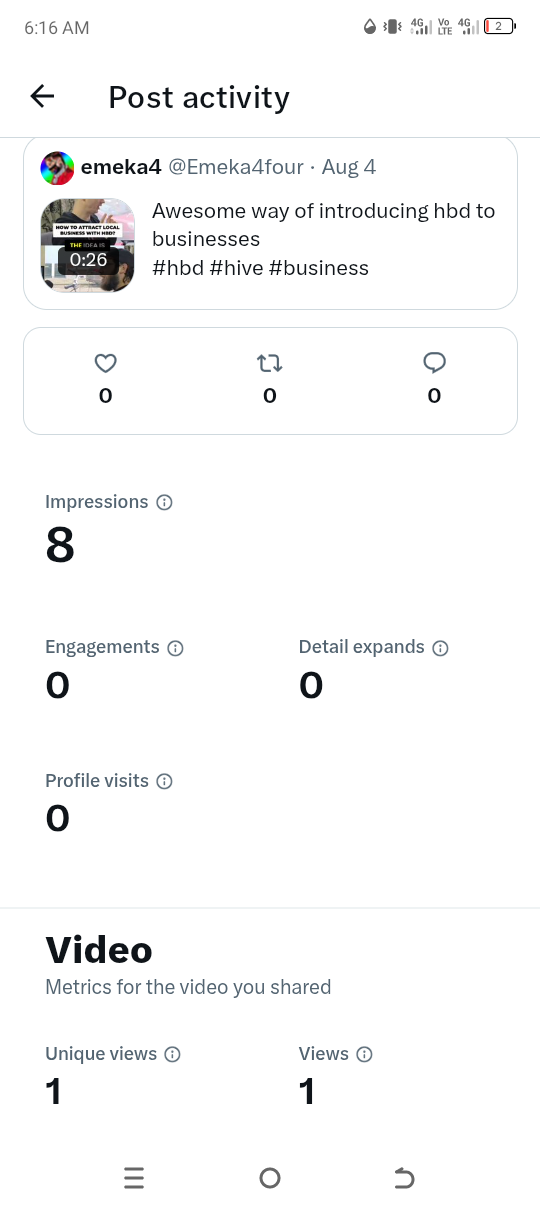Screen dimensions: 540x1208
Task: Open the Engagements info icon
Action: pyautogui.click(x=176, y=648)
